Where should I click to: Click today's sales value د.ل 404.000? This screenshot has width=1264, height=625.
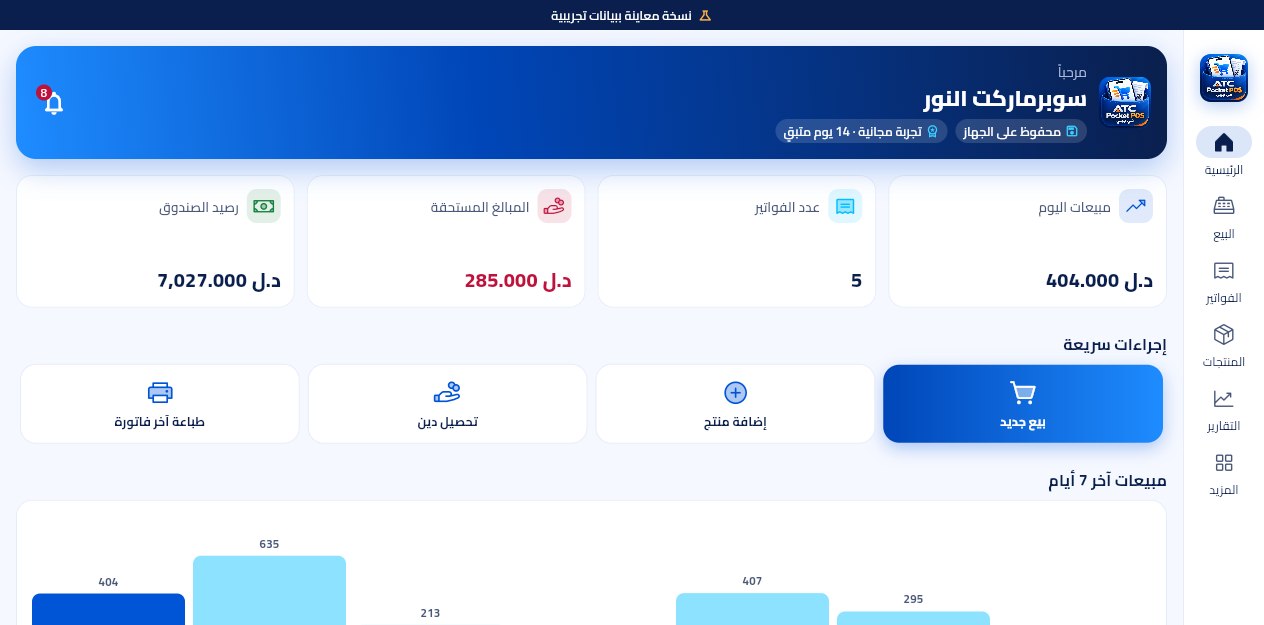click(x=1099, y=281)
